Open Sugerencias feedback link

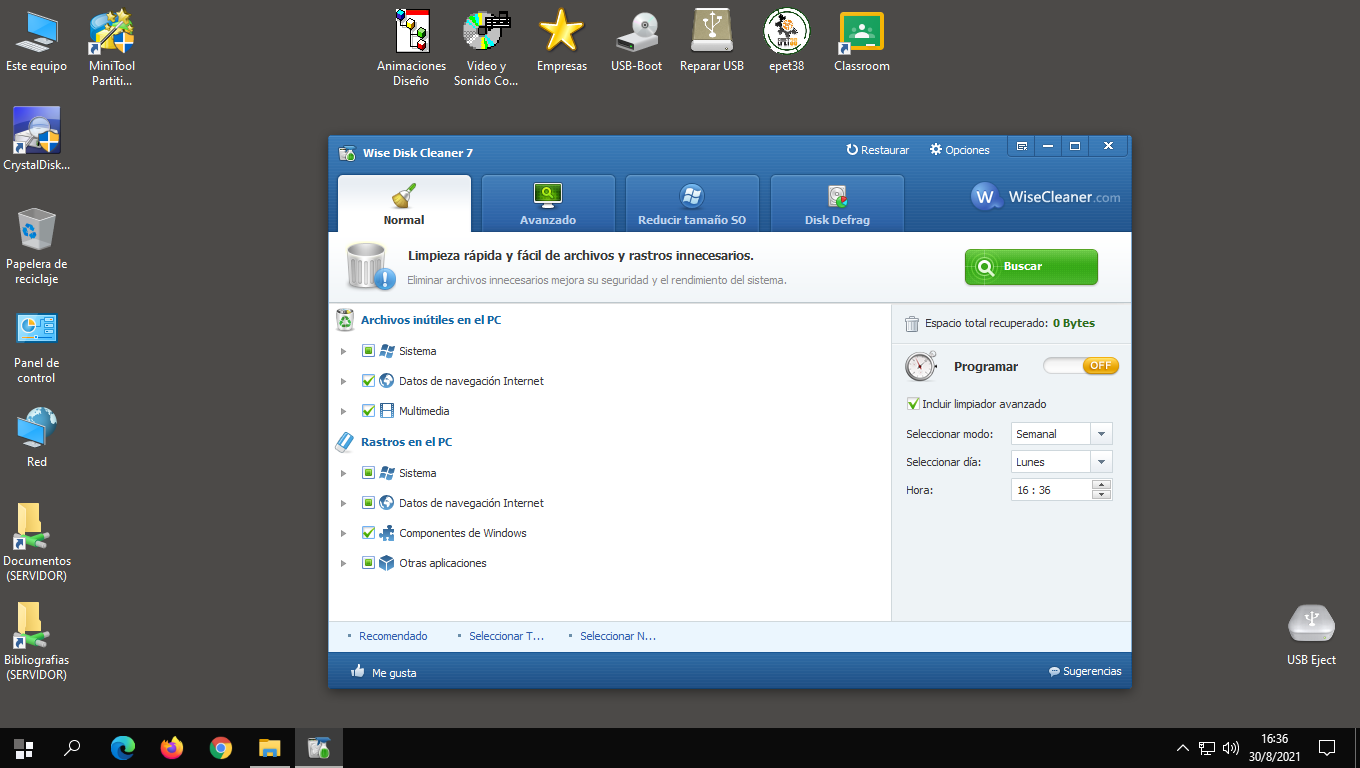1085,671
